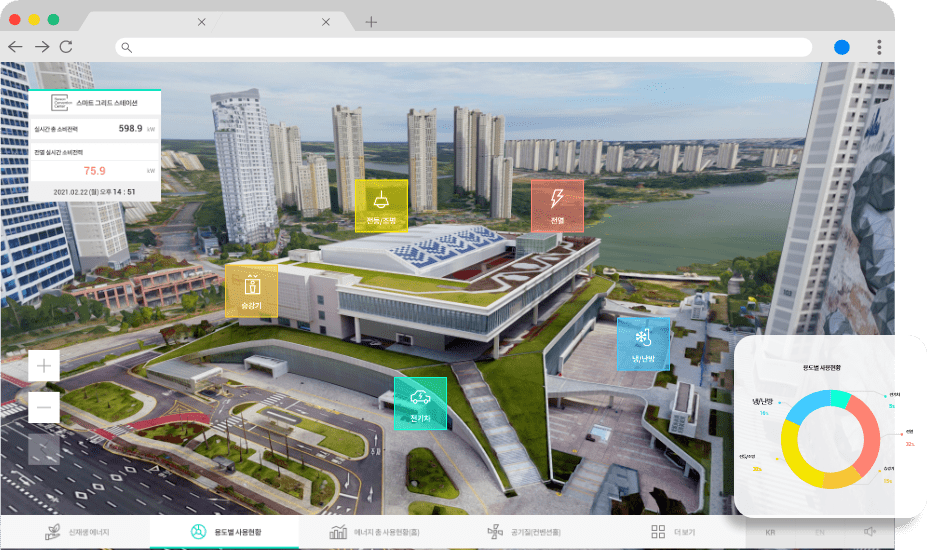Image resolution: width=929 pixels, height=550 pixels.
Task: Click the faded arrow button below zoom controls
Action: (44, 449)
